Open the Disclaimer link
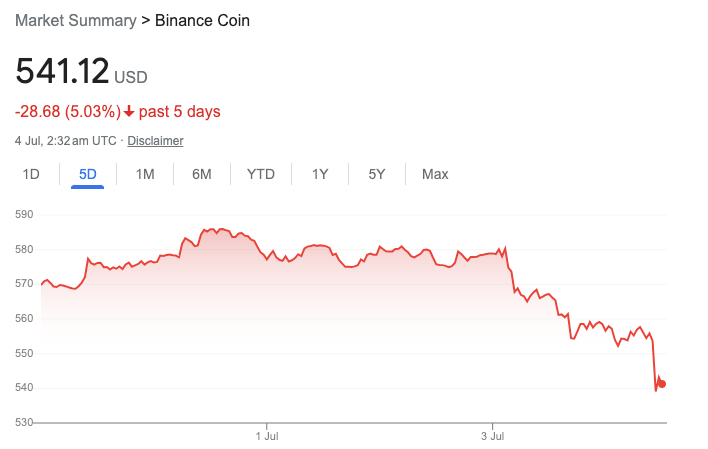 tap(155, 141)
